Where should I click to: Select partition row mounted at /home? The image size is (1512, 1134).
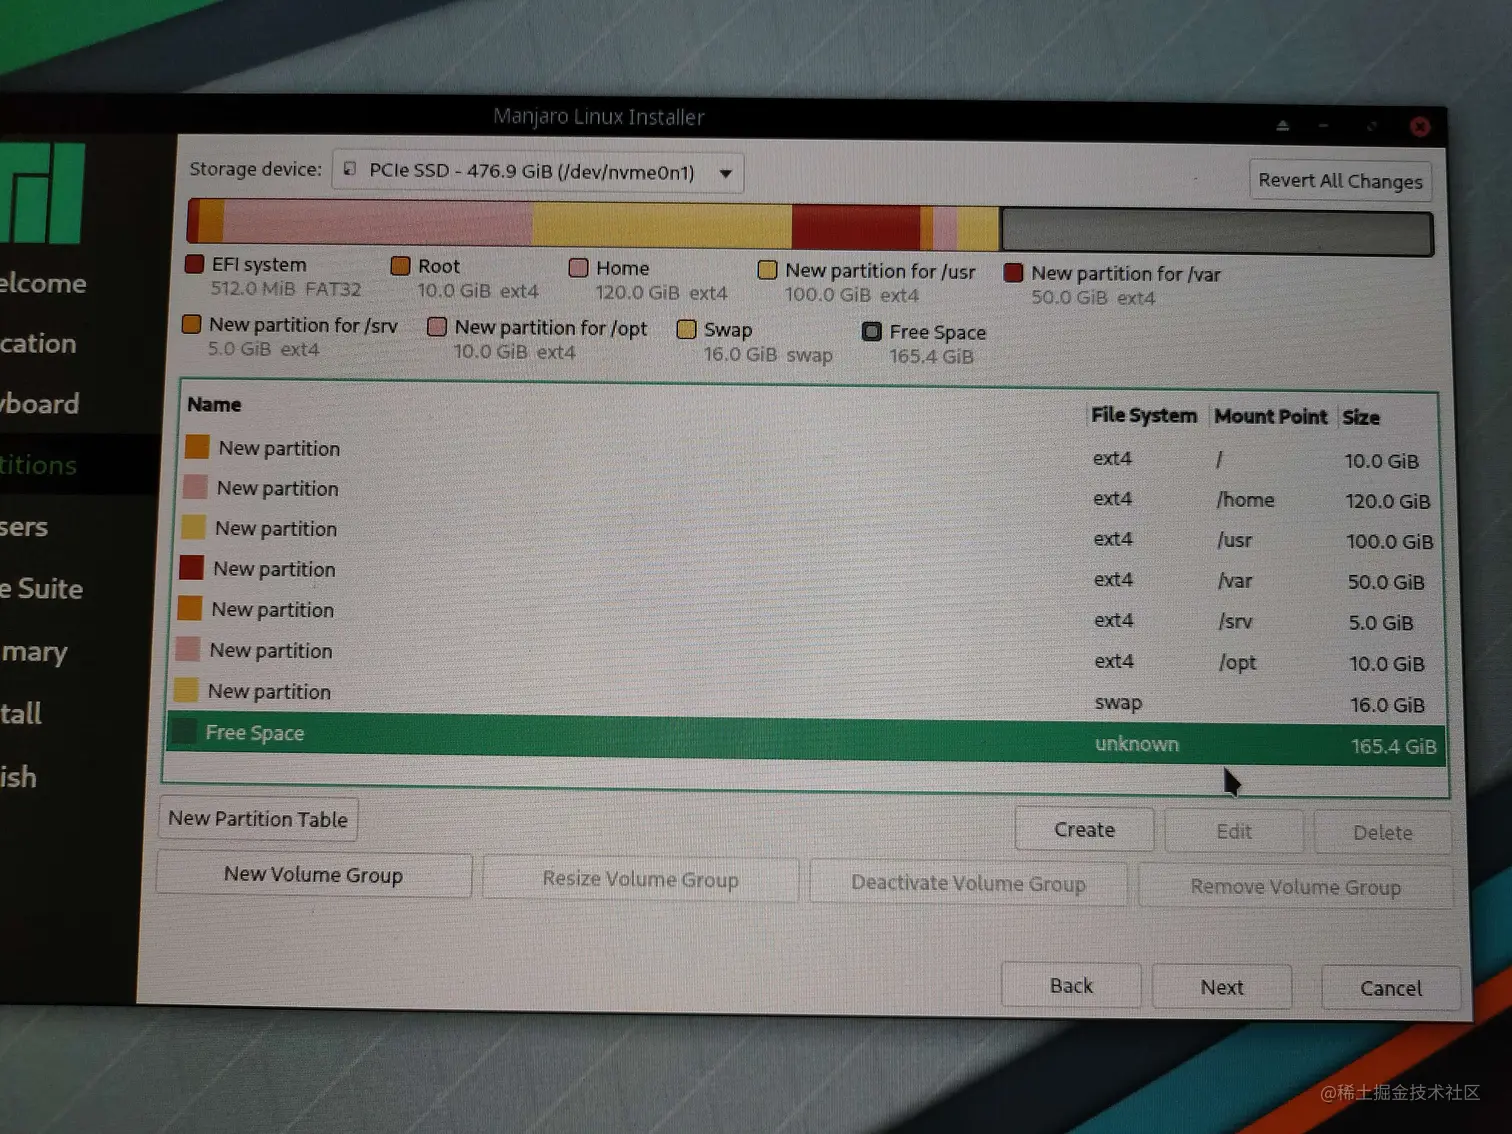[x=808, y=494]
